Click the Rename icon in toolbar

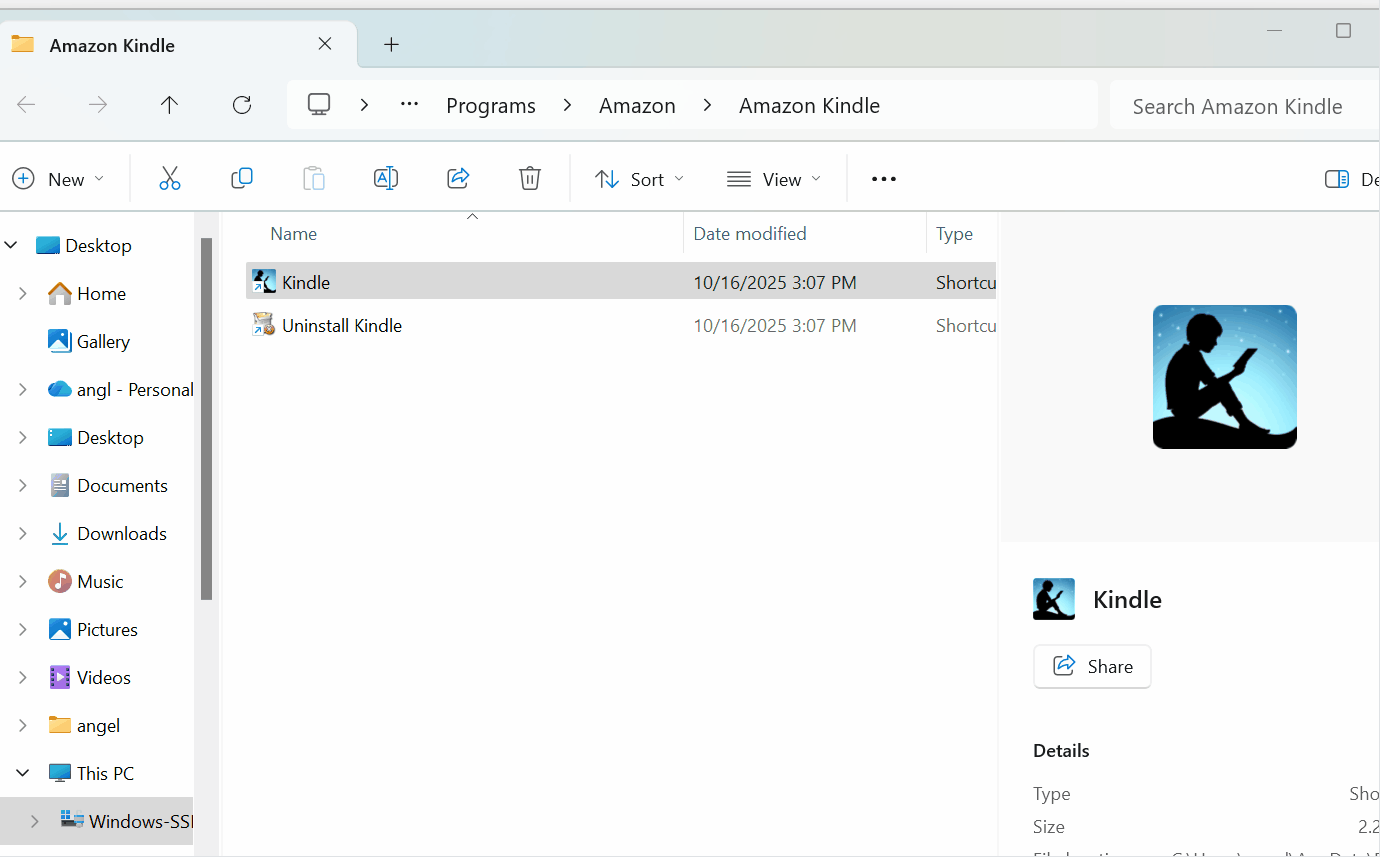[386, 179]
